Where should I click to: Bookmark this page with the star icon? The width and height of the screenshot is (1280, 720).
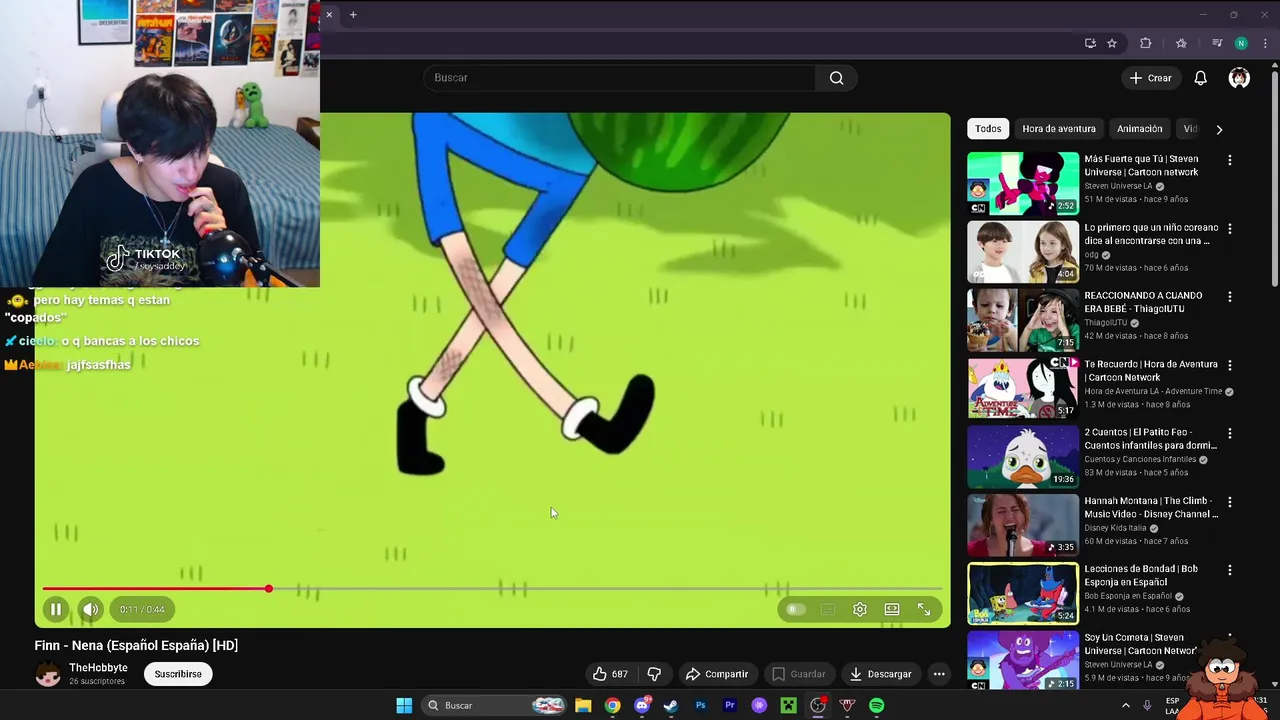(1112, 43)
